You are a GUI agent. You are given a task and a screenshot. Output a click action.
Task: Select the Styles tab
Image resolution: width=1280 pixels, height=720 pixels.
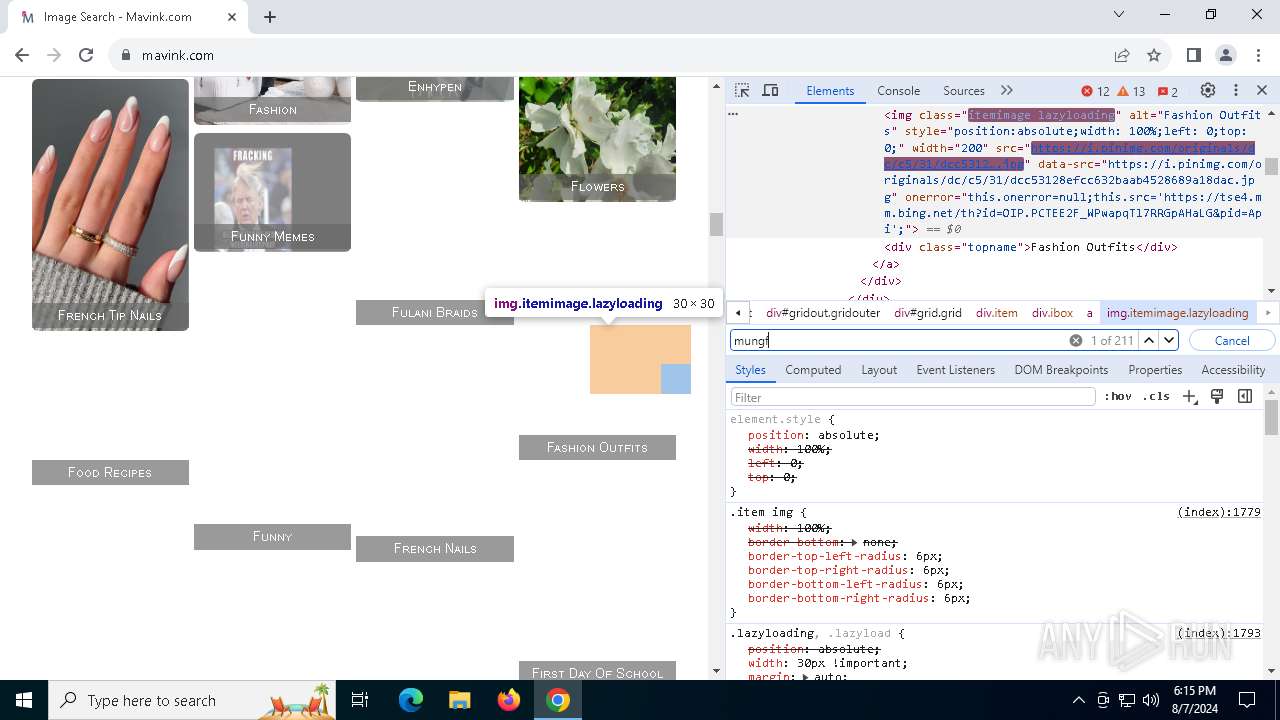point(750,369)
